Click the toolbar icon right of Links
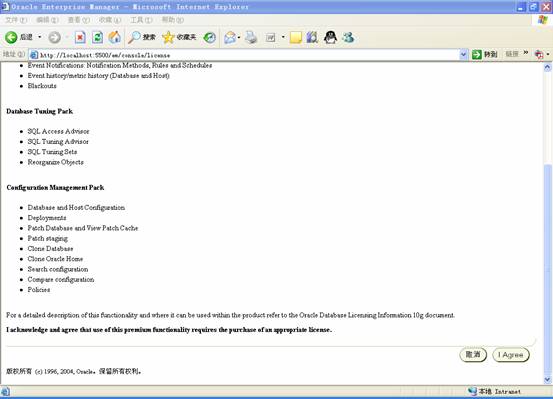This screenshot has height=399, width=553. tap(539, 54)
